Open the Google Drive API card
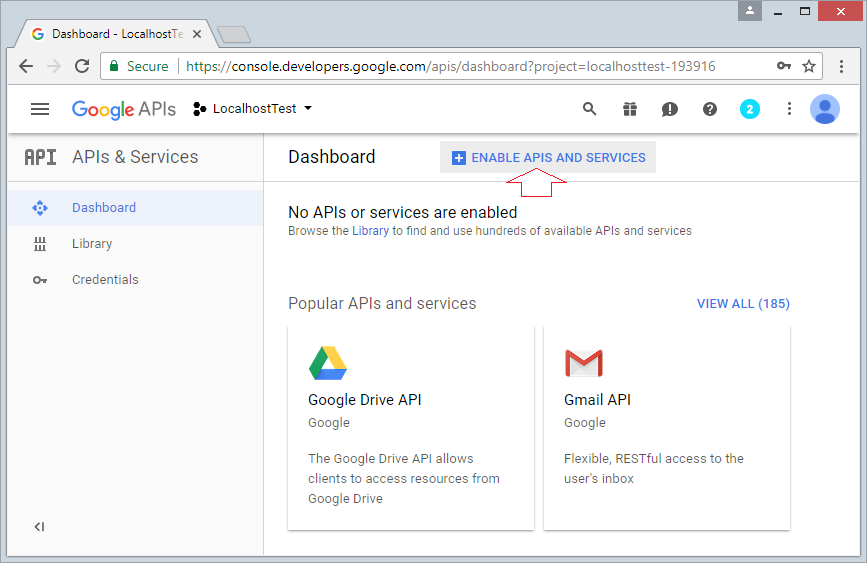The image size is (867, 563). point(411,428)
